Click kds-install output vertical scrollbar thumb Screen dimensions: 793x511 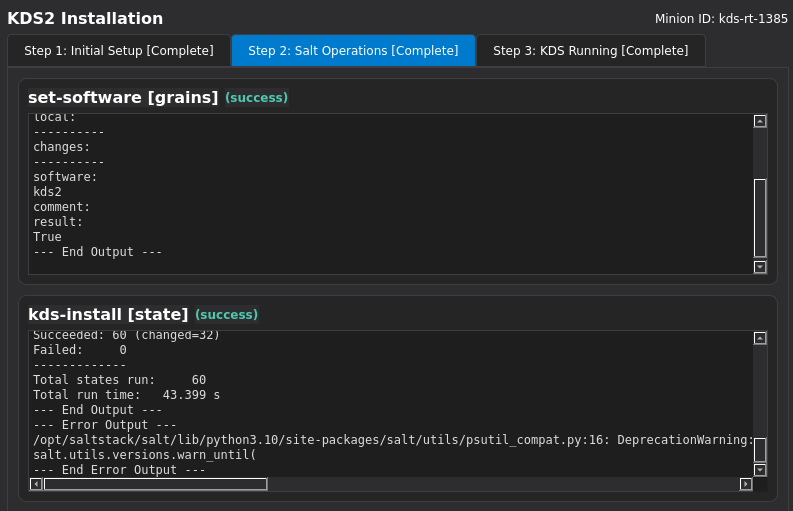760,450
